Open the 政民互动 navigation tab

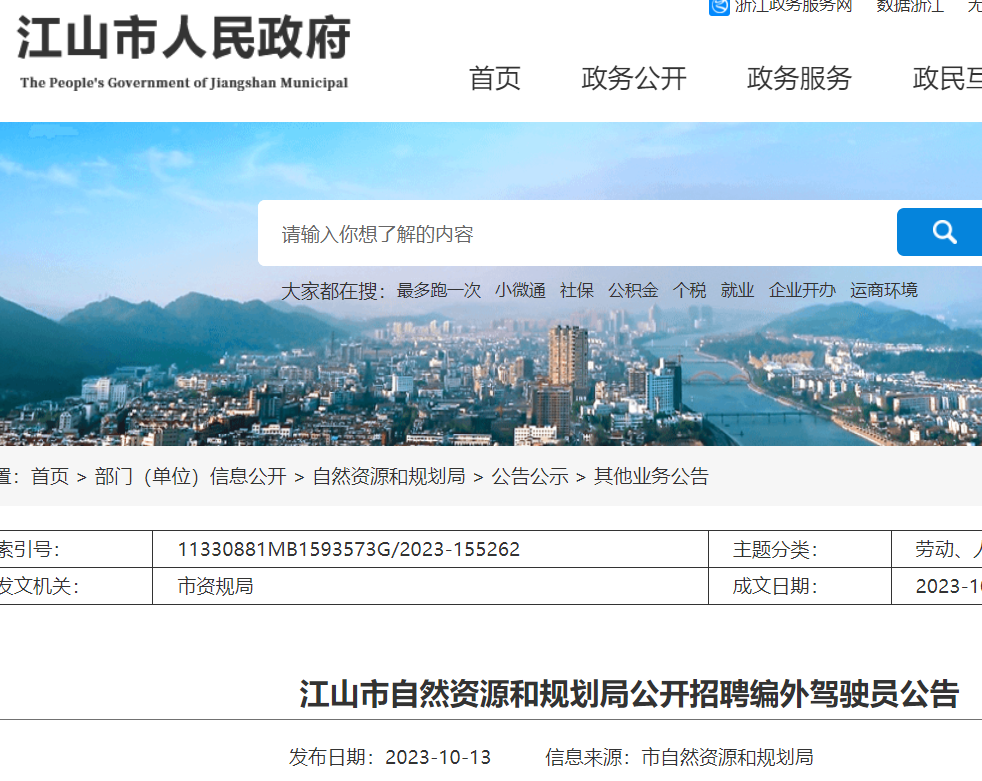(x=947, y=78)
